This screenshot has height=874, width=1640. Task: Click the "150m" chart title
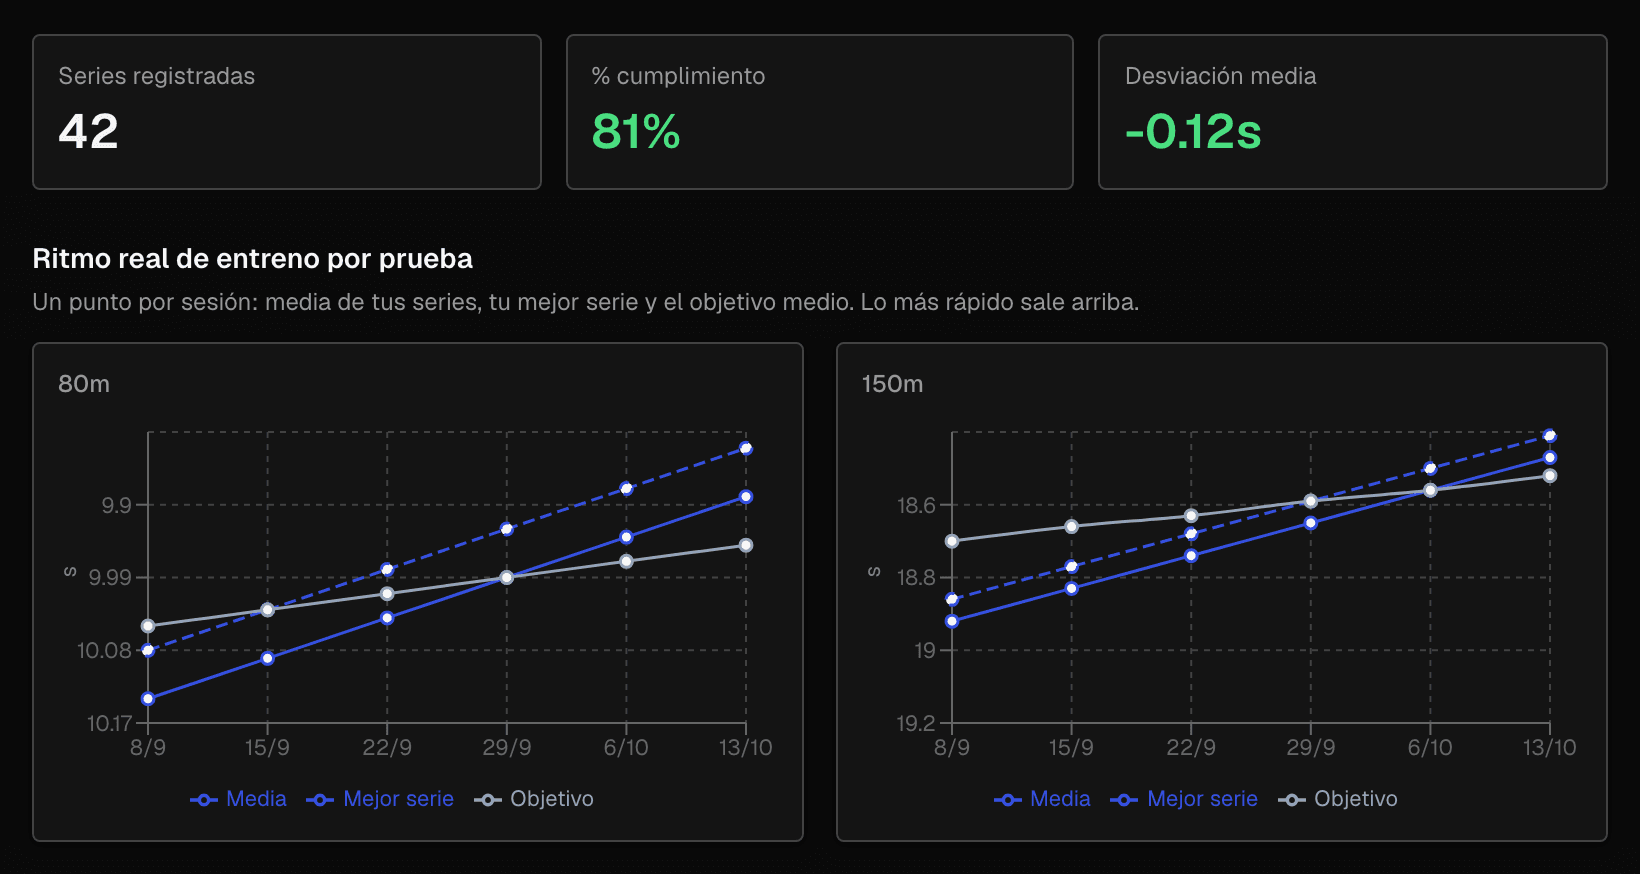tap(893, 384)
